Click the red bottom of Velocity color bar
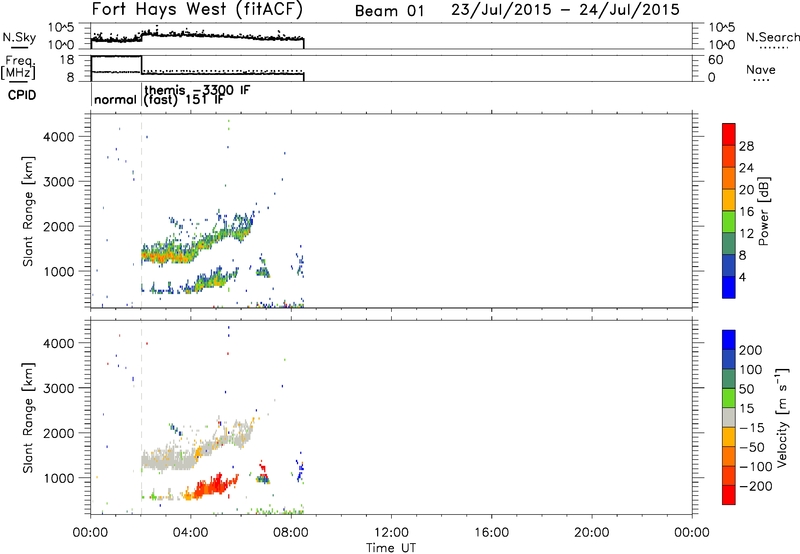The width and height of the screenshot is (800, 554). [x=729, y=495]
